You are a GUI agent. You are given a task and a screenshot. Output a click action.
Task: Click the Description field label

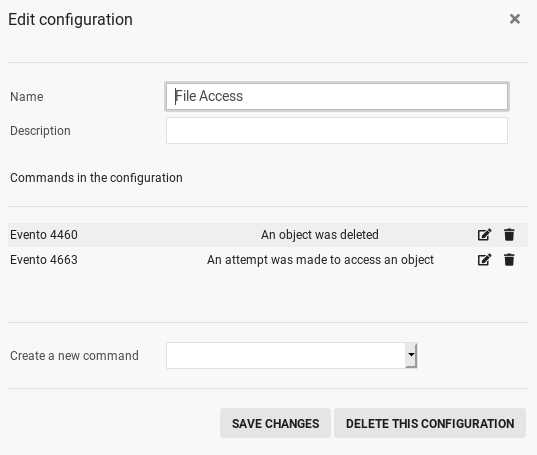pyautogui.click(x=40, y=131)
